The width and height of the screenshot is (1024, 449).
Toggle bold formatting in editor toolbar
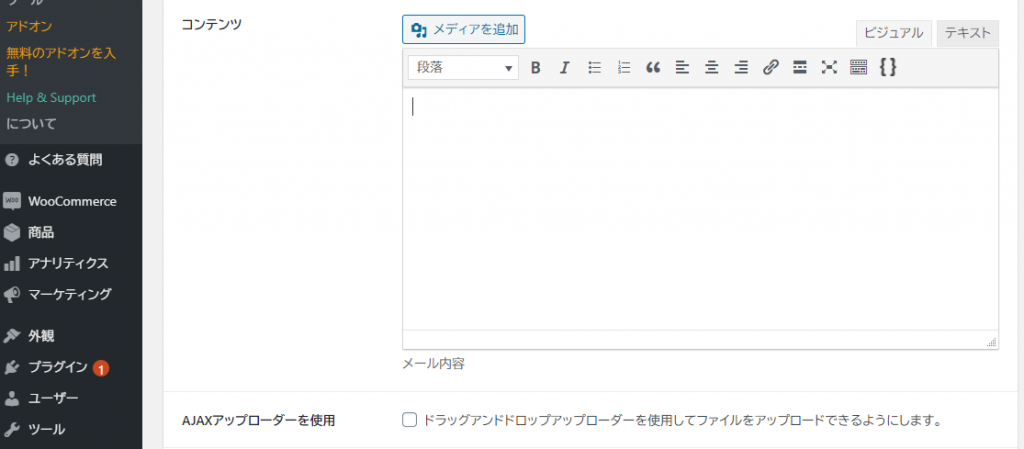coord(536,67)
